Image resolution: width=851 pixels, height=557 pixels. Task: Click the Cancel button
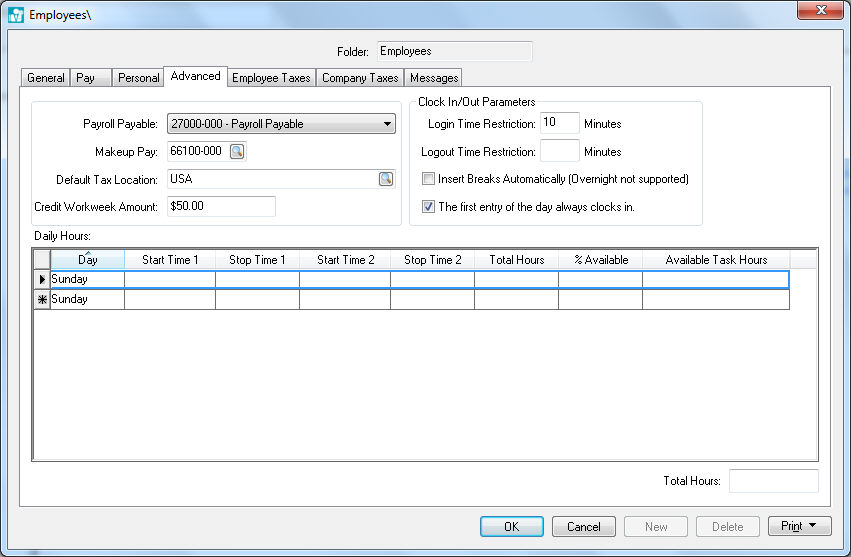pos(584,527)
